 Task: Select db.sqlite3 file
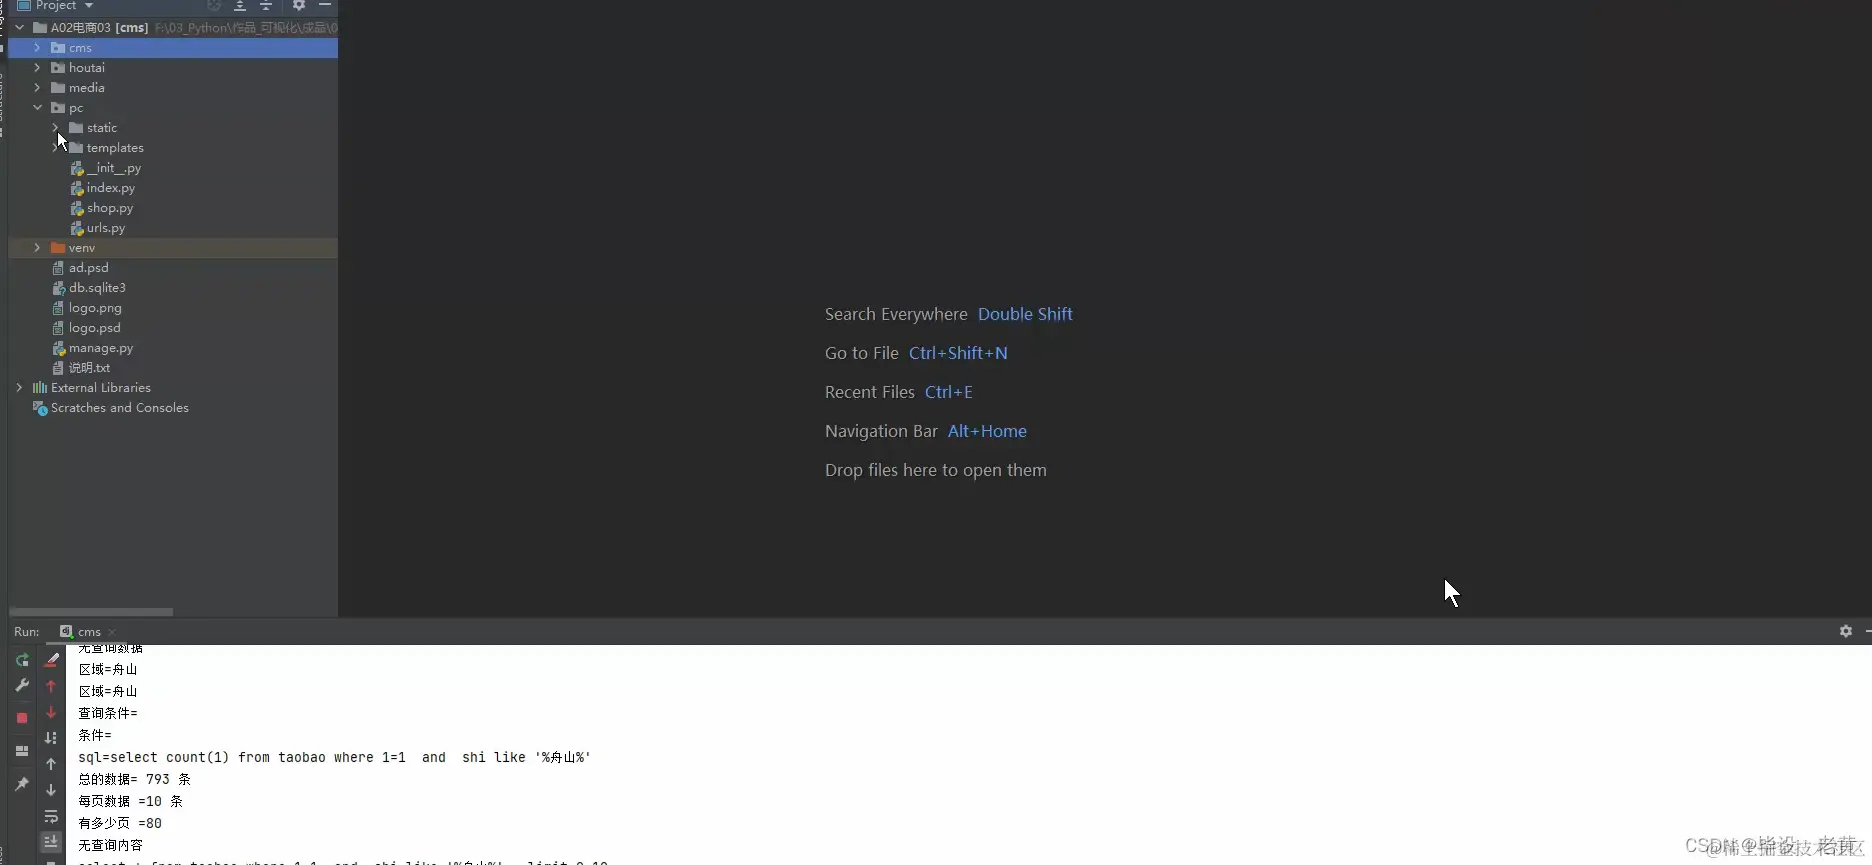pos(97,288)
